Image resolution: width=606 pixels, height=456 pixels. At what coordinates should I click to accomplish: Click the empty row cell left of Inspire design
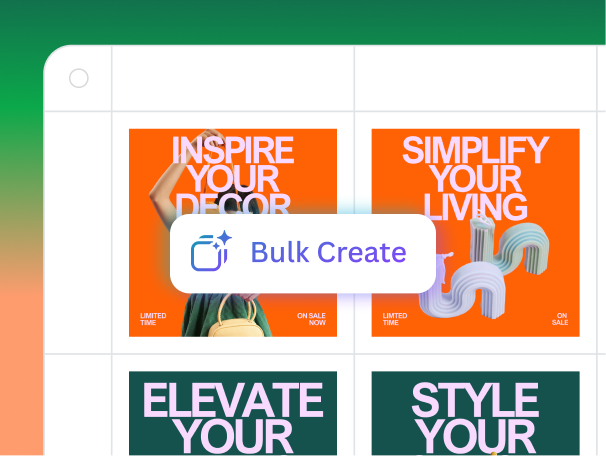78,233
